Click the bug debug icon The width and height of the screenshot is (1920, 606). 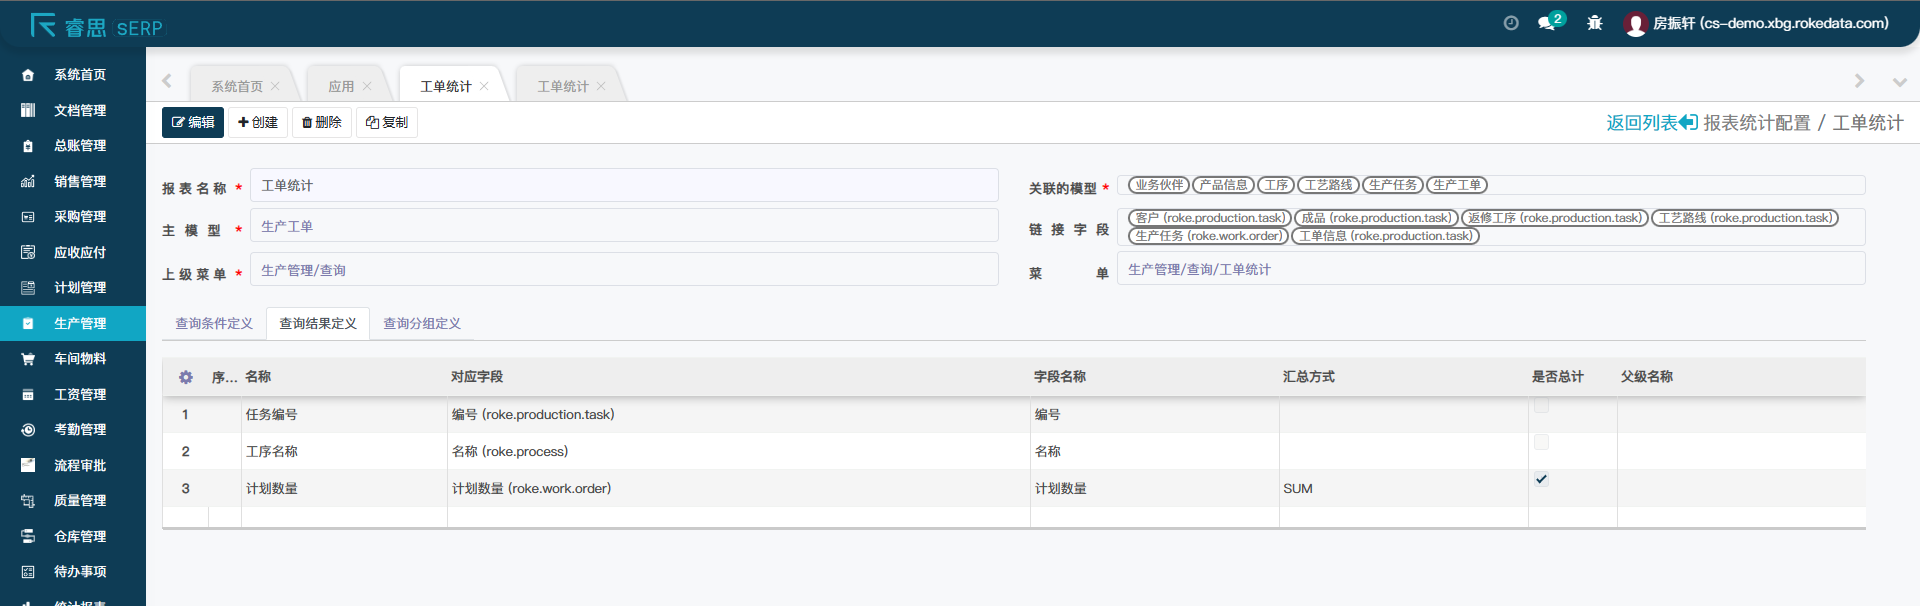[1595, 23]
